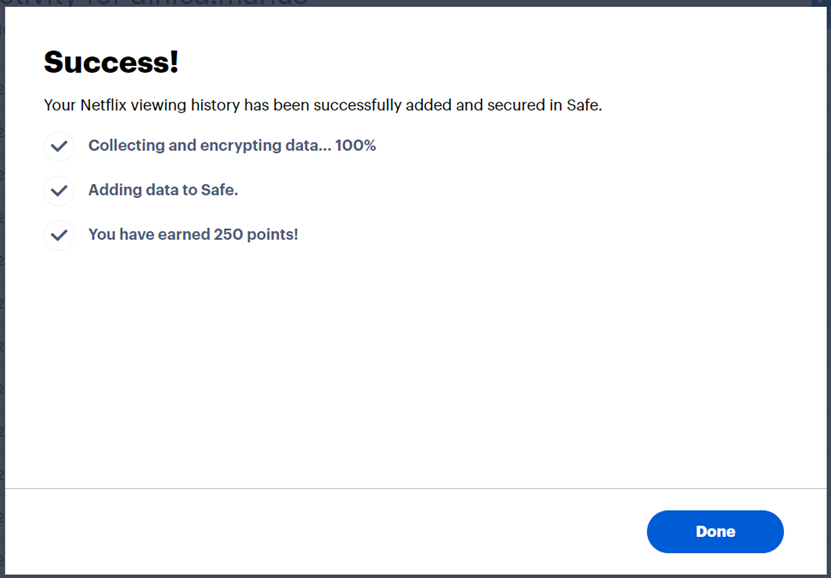831x578 pixels.
Task: Select the 'You have earned 250 points!' line
Action: pyautogui.click(x=193, y=235)
